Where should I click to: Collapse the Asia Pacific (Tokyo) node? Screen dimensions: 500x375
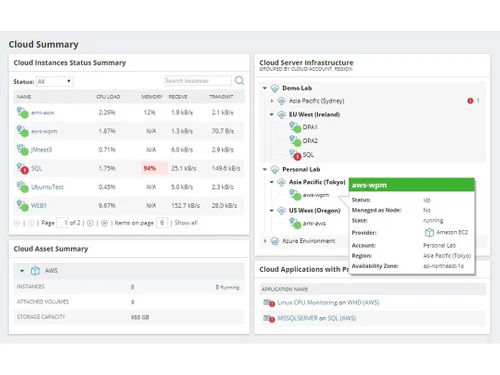click(272, 182)
